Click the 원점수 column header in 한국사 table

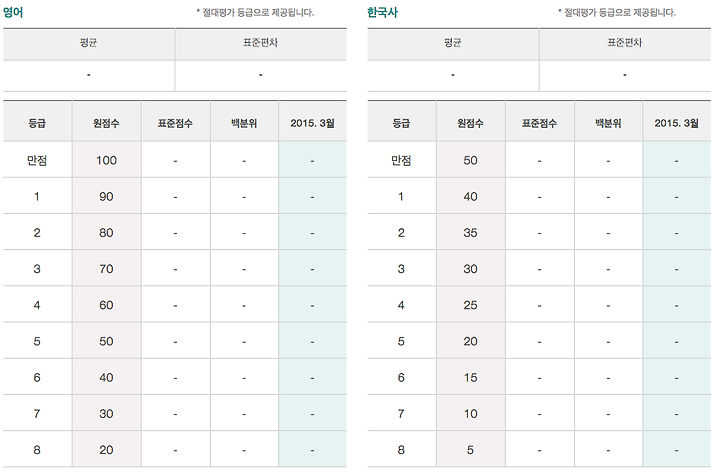point(470,123)
